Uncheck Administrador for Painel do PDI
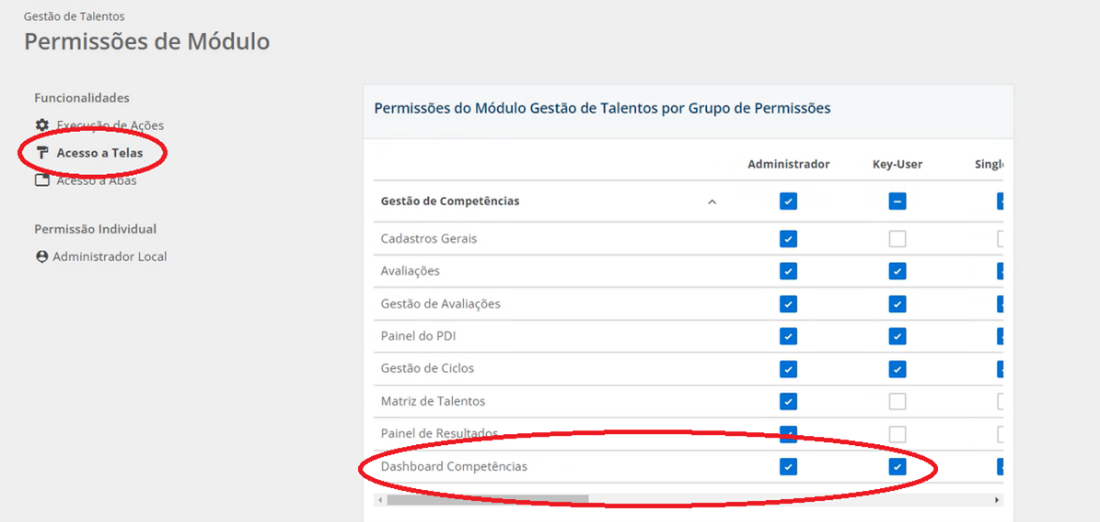 coord(788,336)
